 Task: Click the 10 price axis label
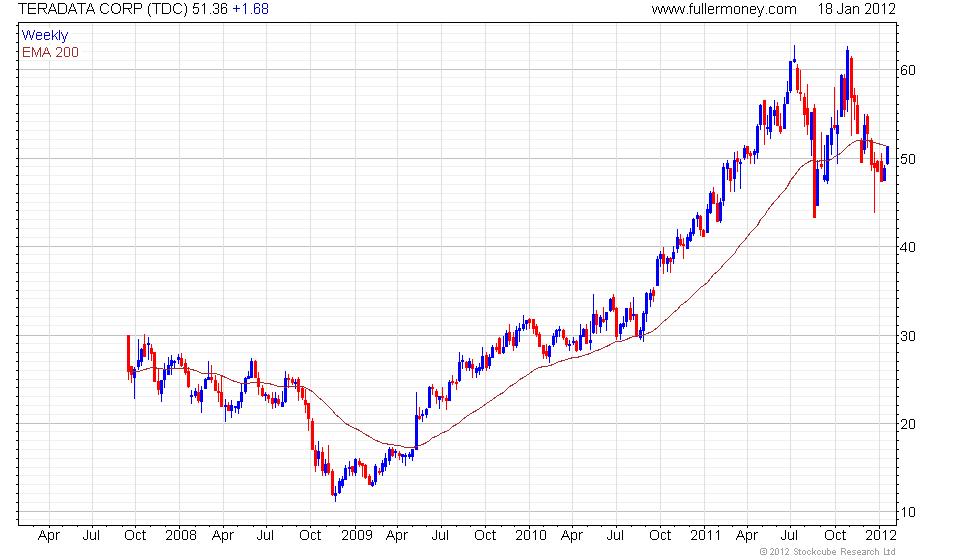click(x=908, y=512)
